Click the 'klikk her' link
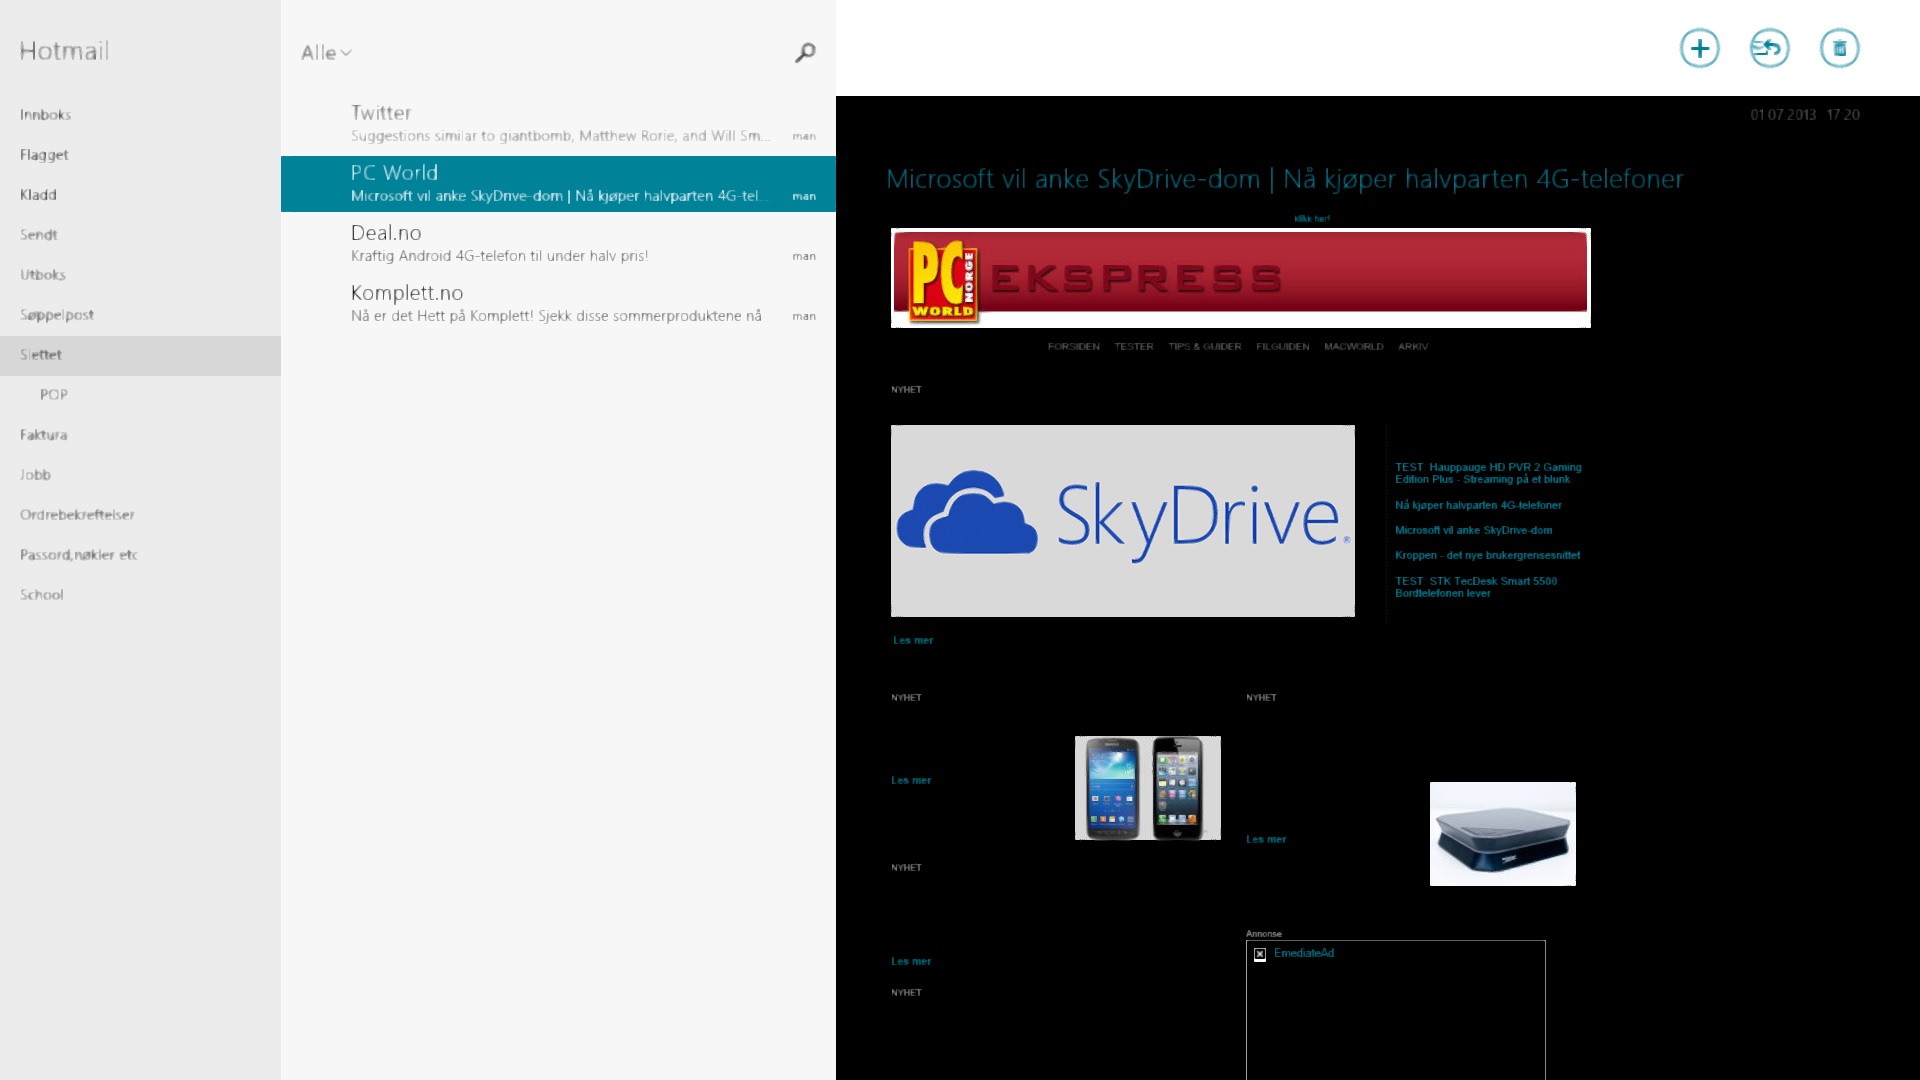Image resolution: width=1920 pixels, height=1080 pixels. click(1312, 219)
